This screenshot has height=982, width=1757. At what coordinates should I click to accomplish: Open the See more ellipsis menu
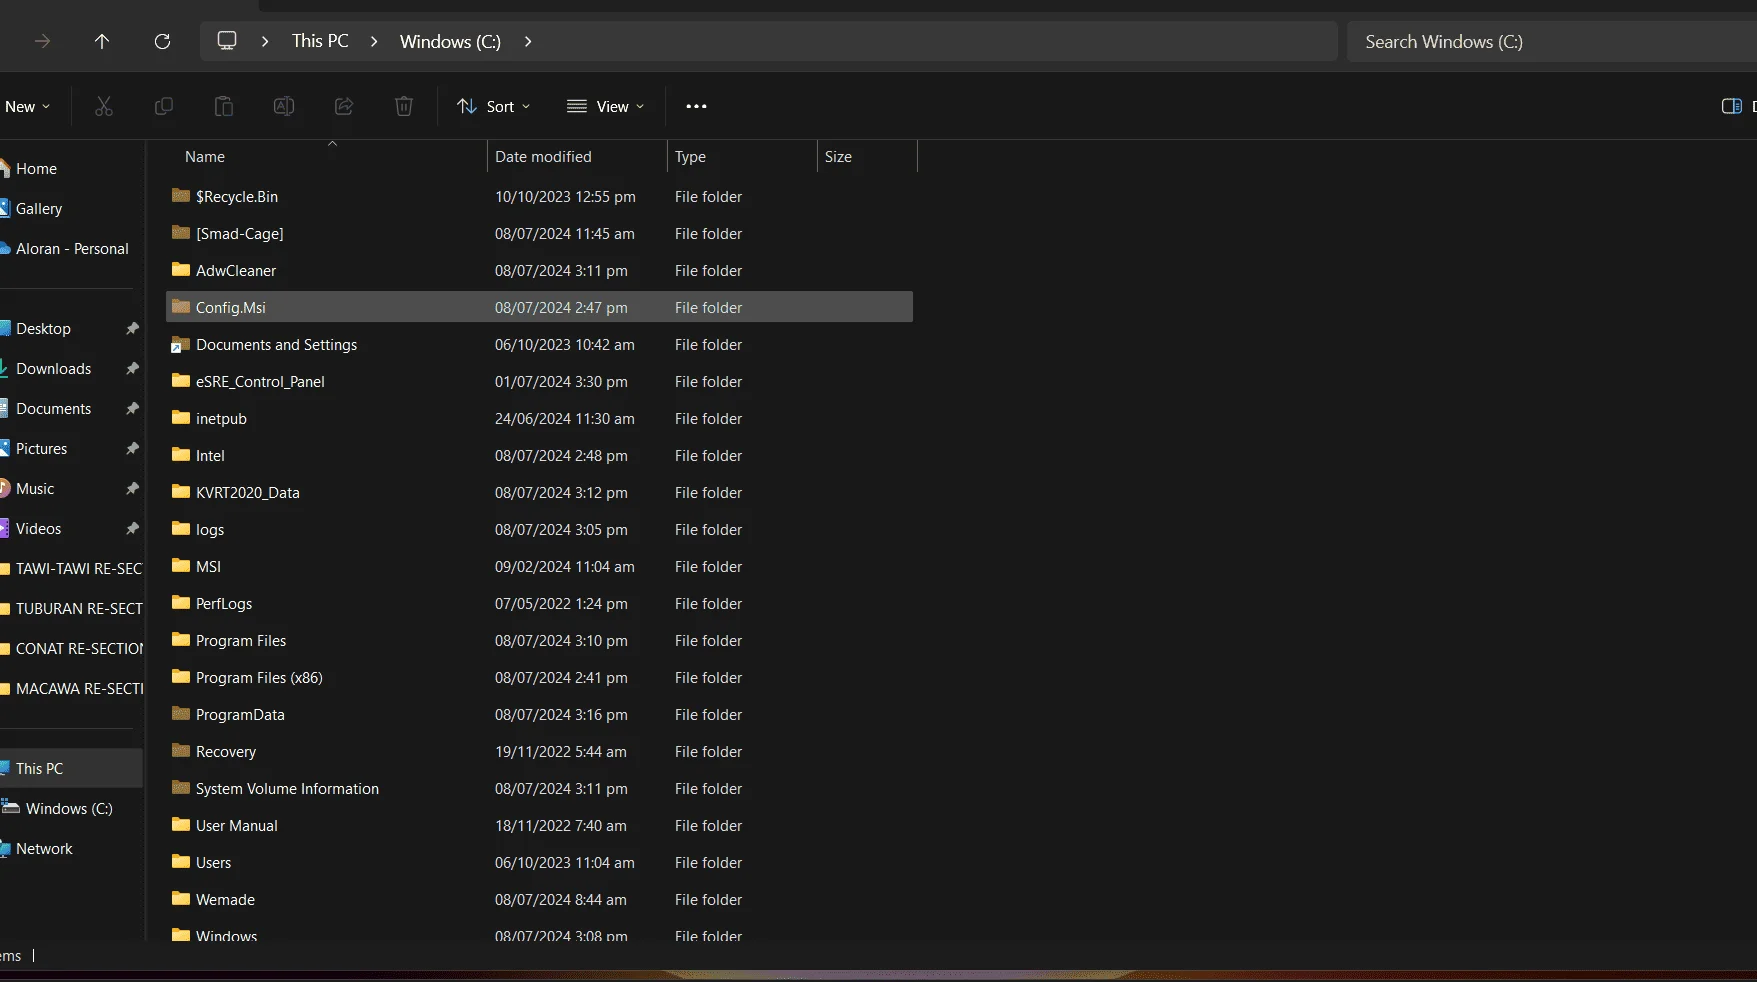(x=696, y=106)
